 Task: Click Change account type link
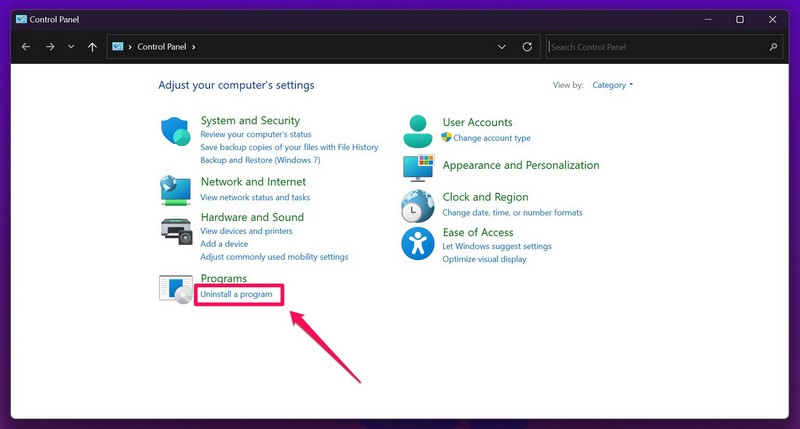point(492,138)
